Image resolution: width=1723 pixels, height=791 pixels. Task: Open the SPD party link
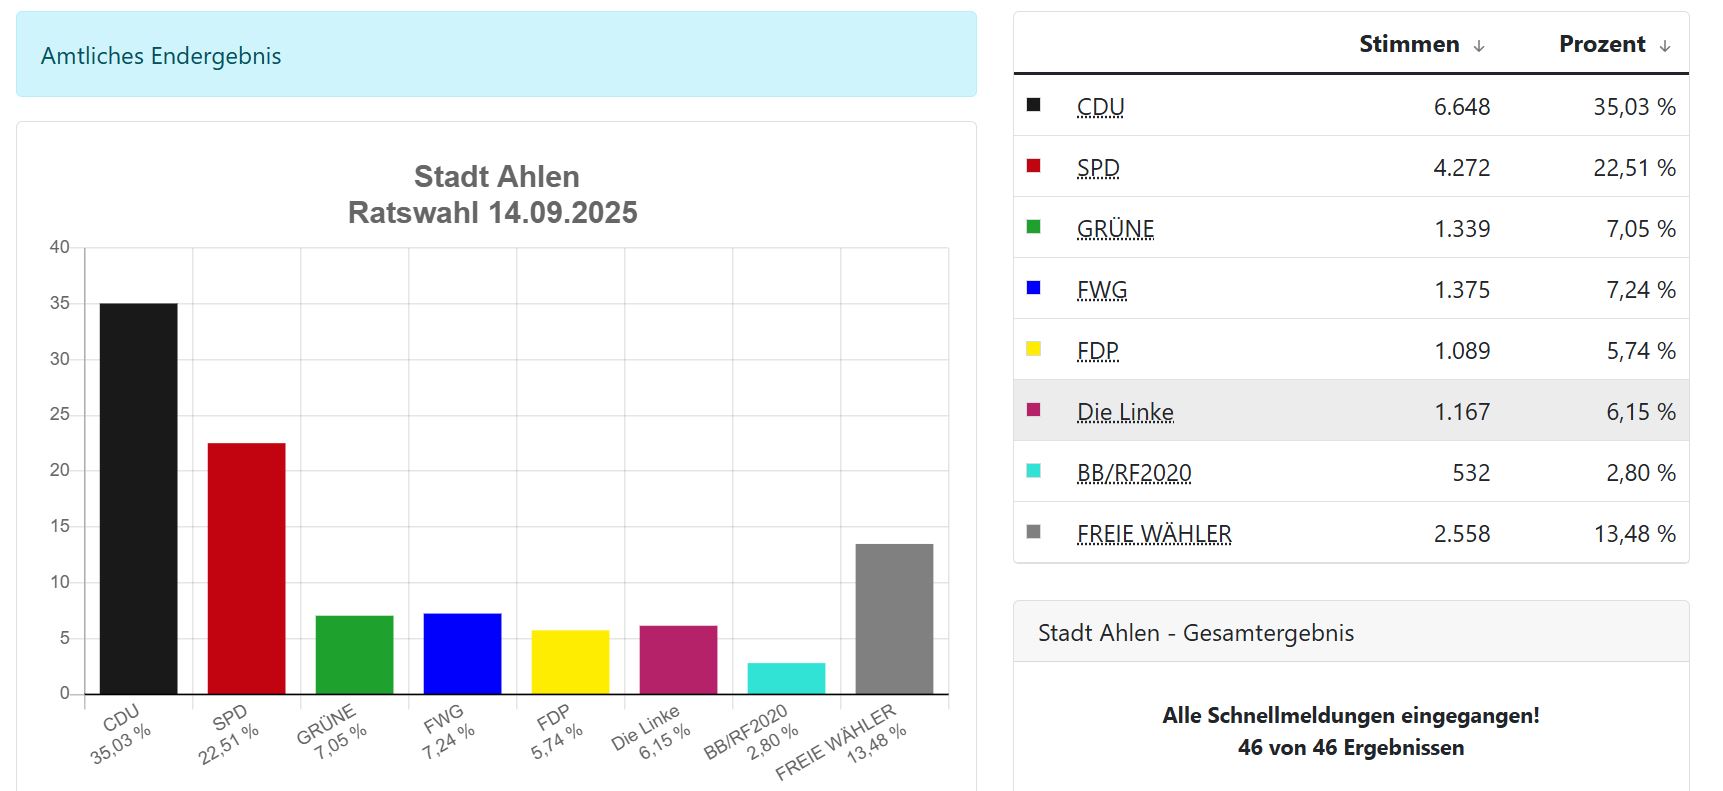coord(1098,168)
